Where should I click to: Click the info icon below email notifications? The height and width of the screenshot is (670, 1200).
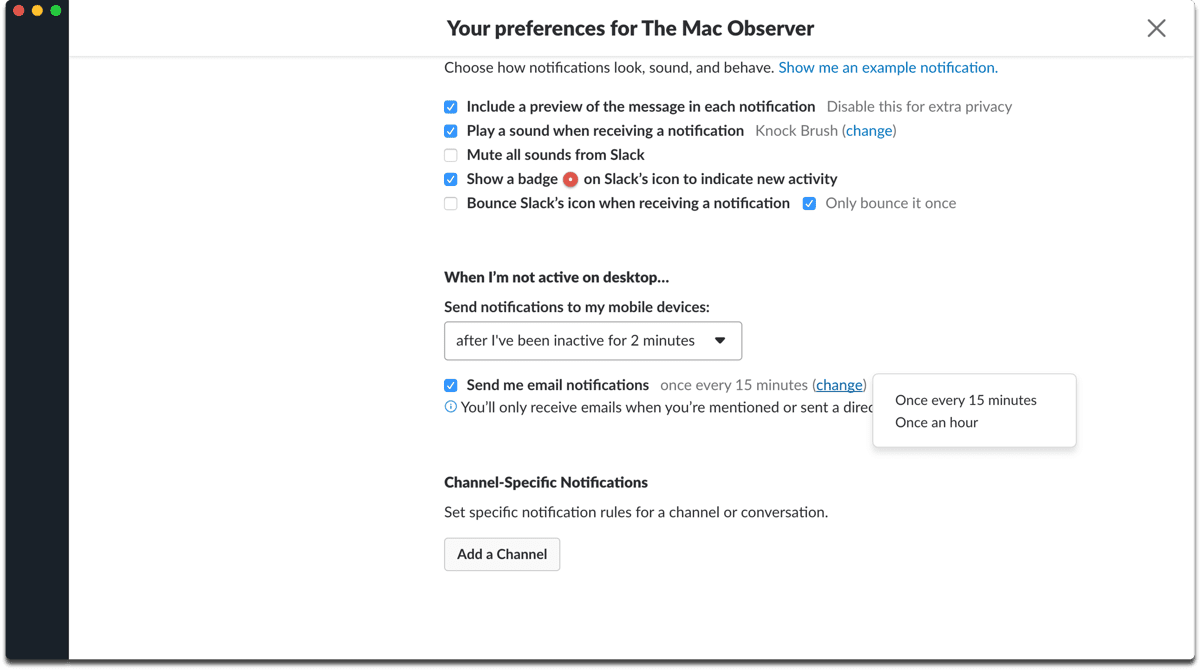[x=450, y=407]
